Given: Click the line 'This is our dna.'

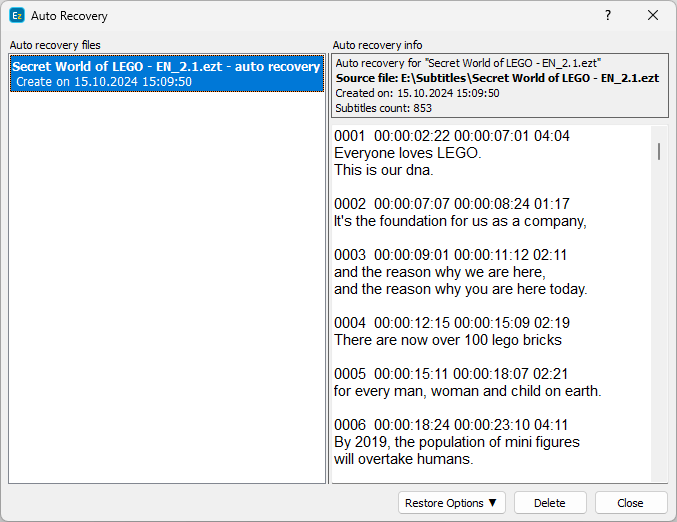Looking at the screenshot, I should point(383,170).
